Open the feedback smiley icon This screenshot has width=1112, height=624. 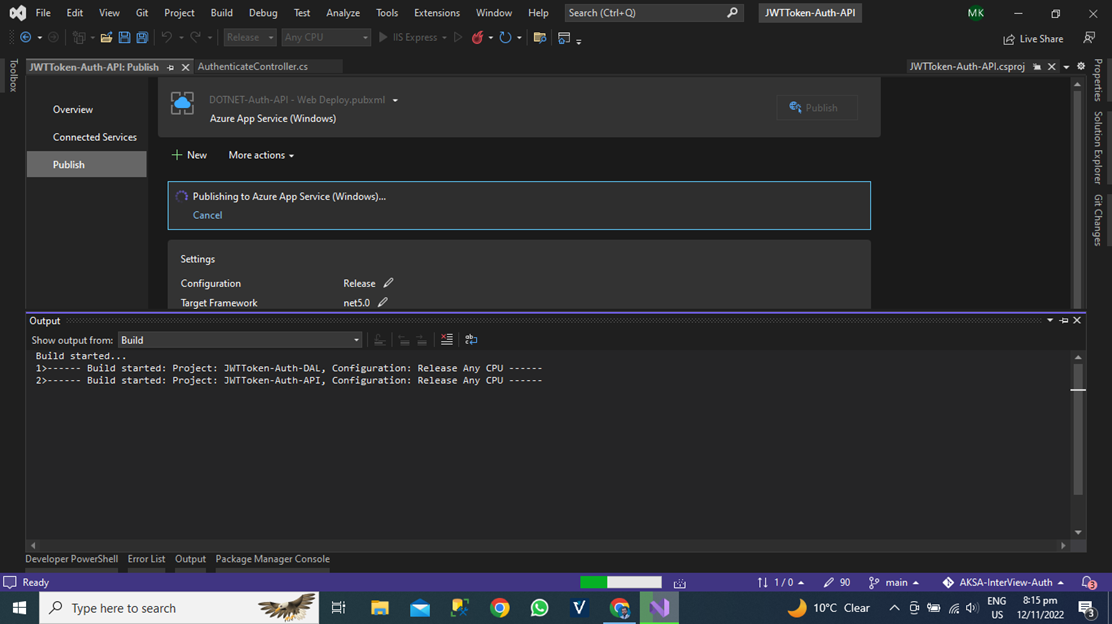click(x=1089, y=38)
